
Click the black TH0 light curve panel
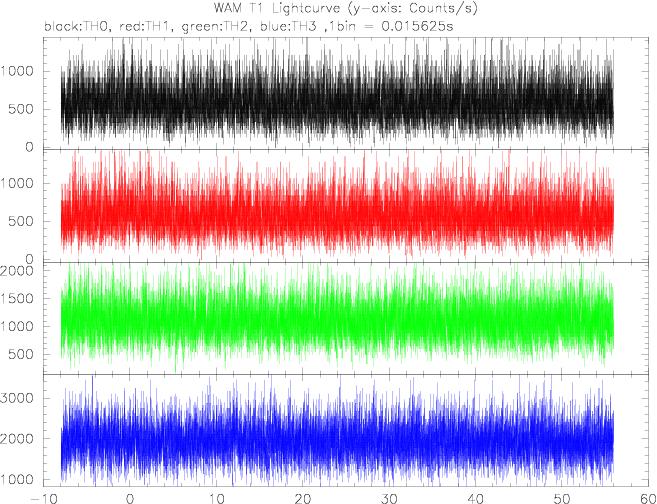[x=346, y=93]
